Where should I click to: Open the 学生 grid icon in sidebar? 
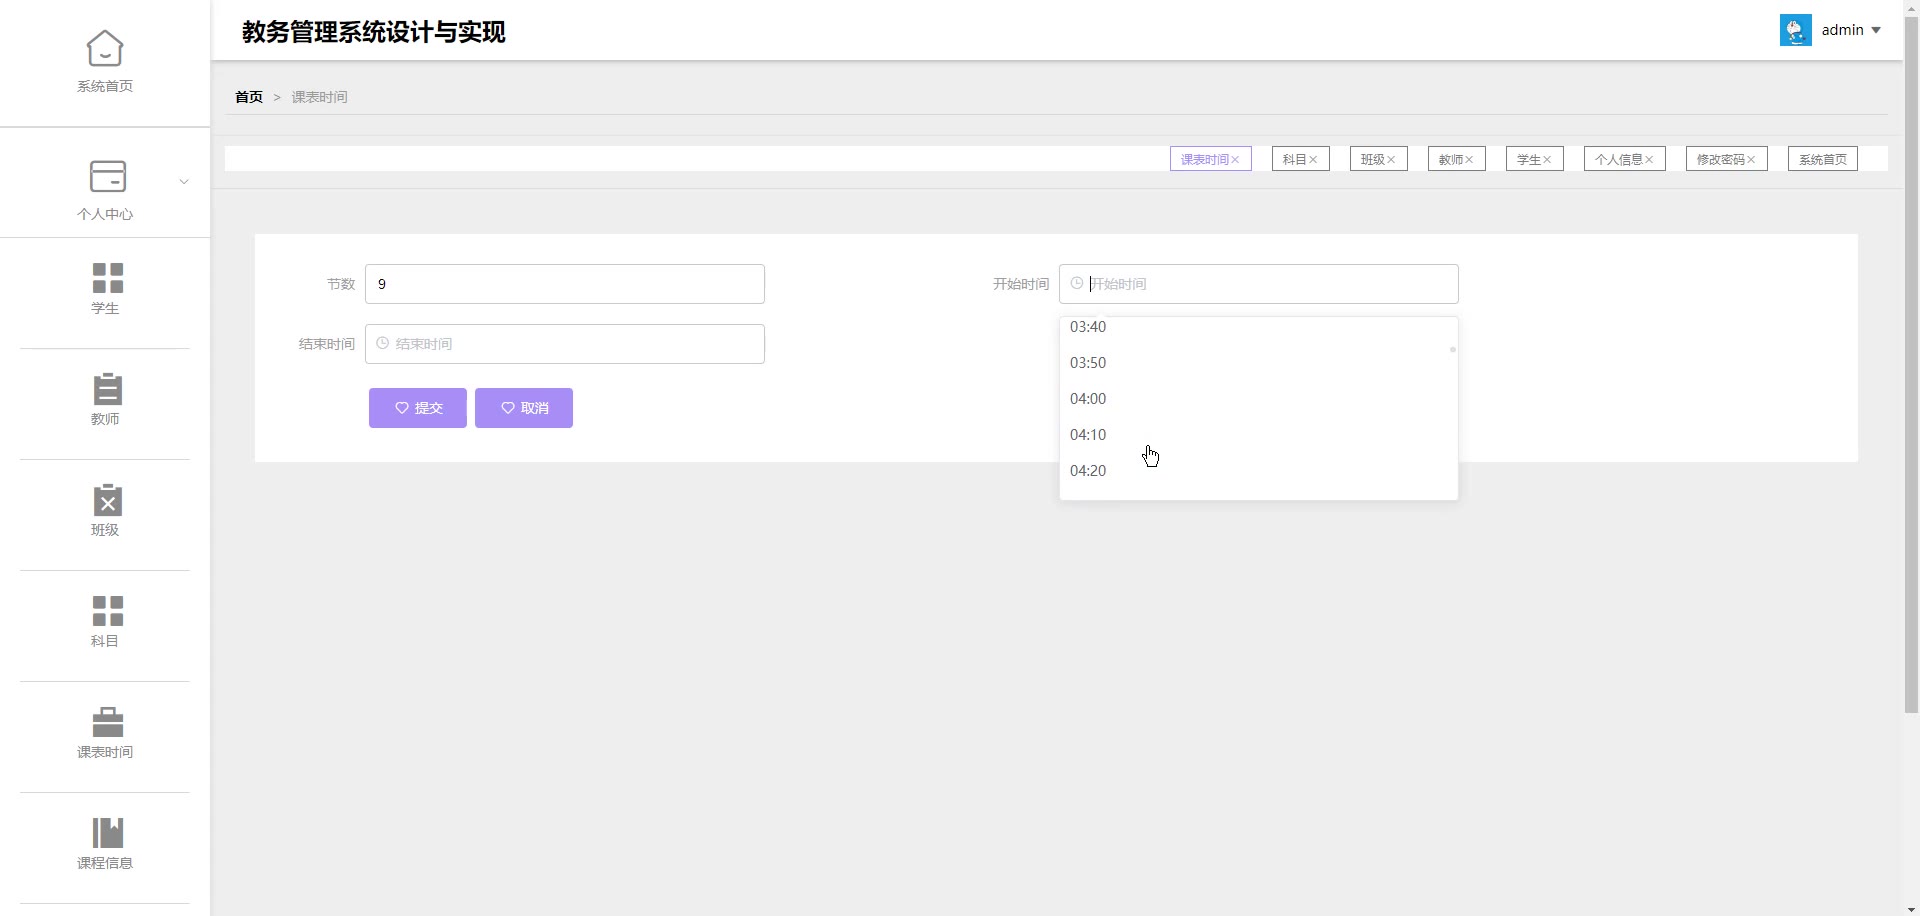[x=107, y=277]
